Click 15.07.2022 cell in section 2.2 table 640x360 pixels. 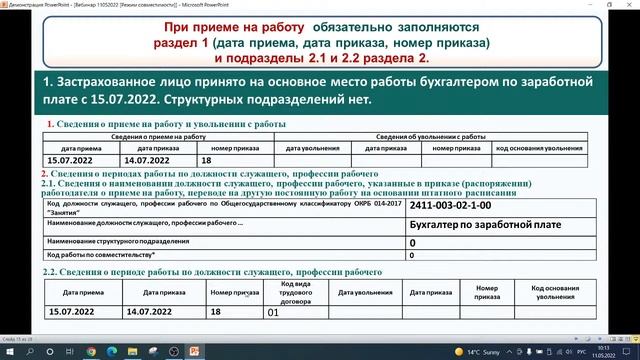tap(83, 312)
